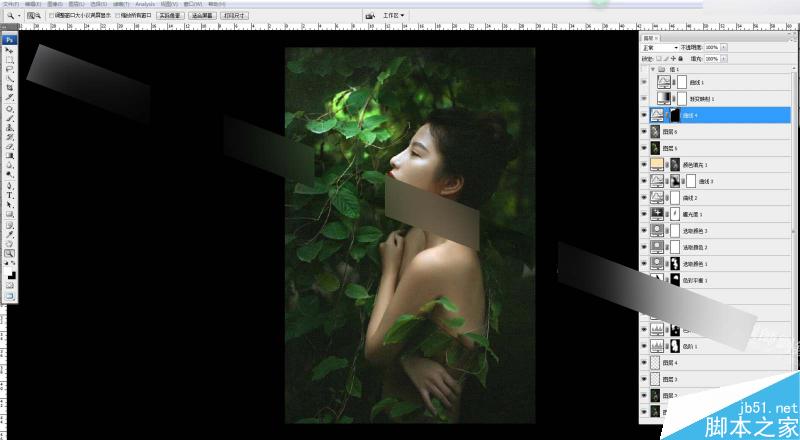Click the opacity 100% input field

click(x=712, y=47)
